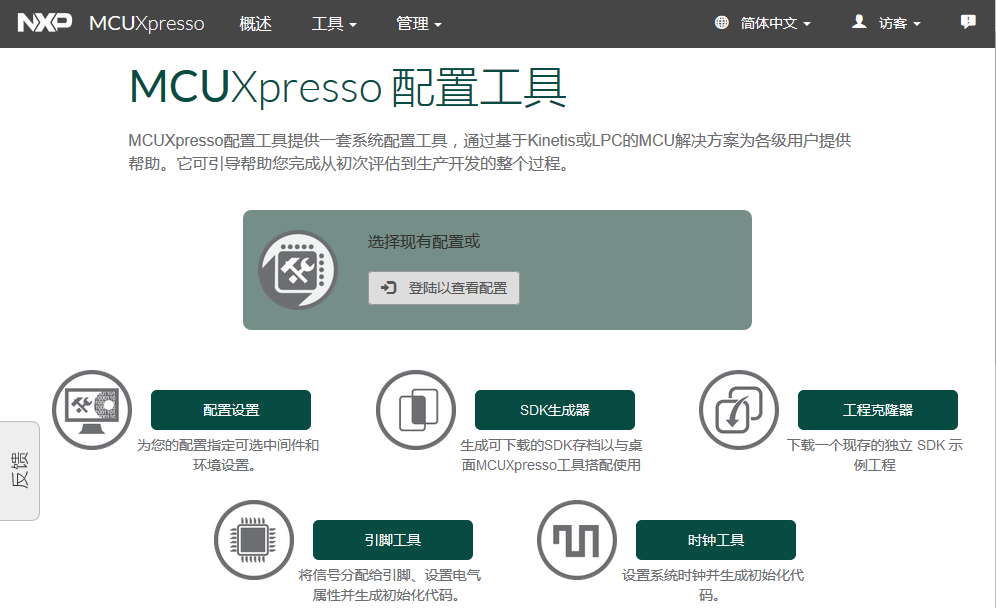
Task: Click description 下载一个现存的独立 SDK 示例工程
Action: [875, 455]
